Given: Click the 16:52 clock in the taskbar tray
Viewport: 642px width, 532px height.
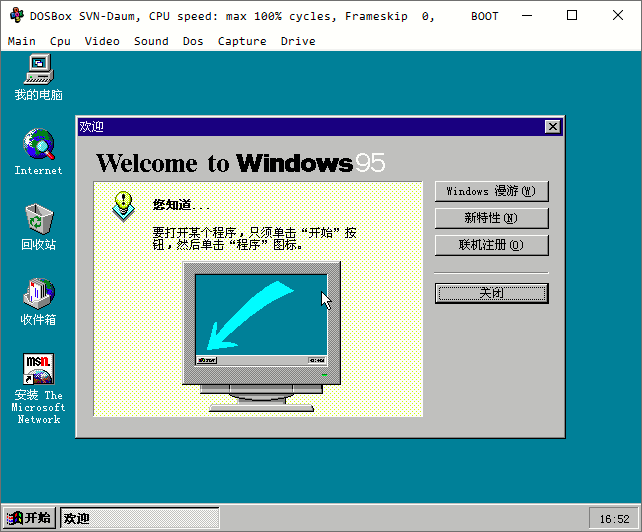Looking at the screenshot, I should tap(614, 519).
